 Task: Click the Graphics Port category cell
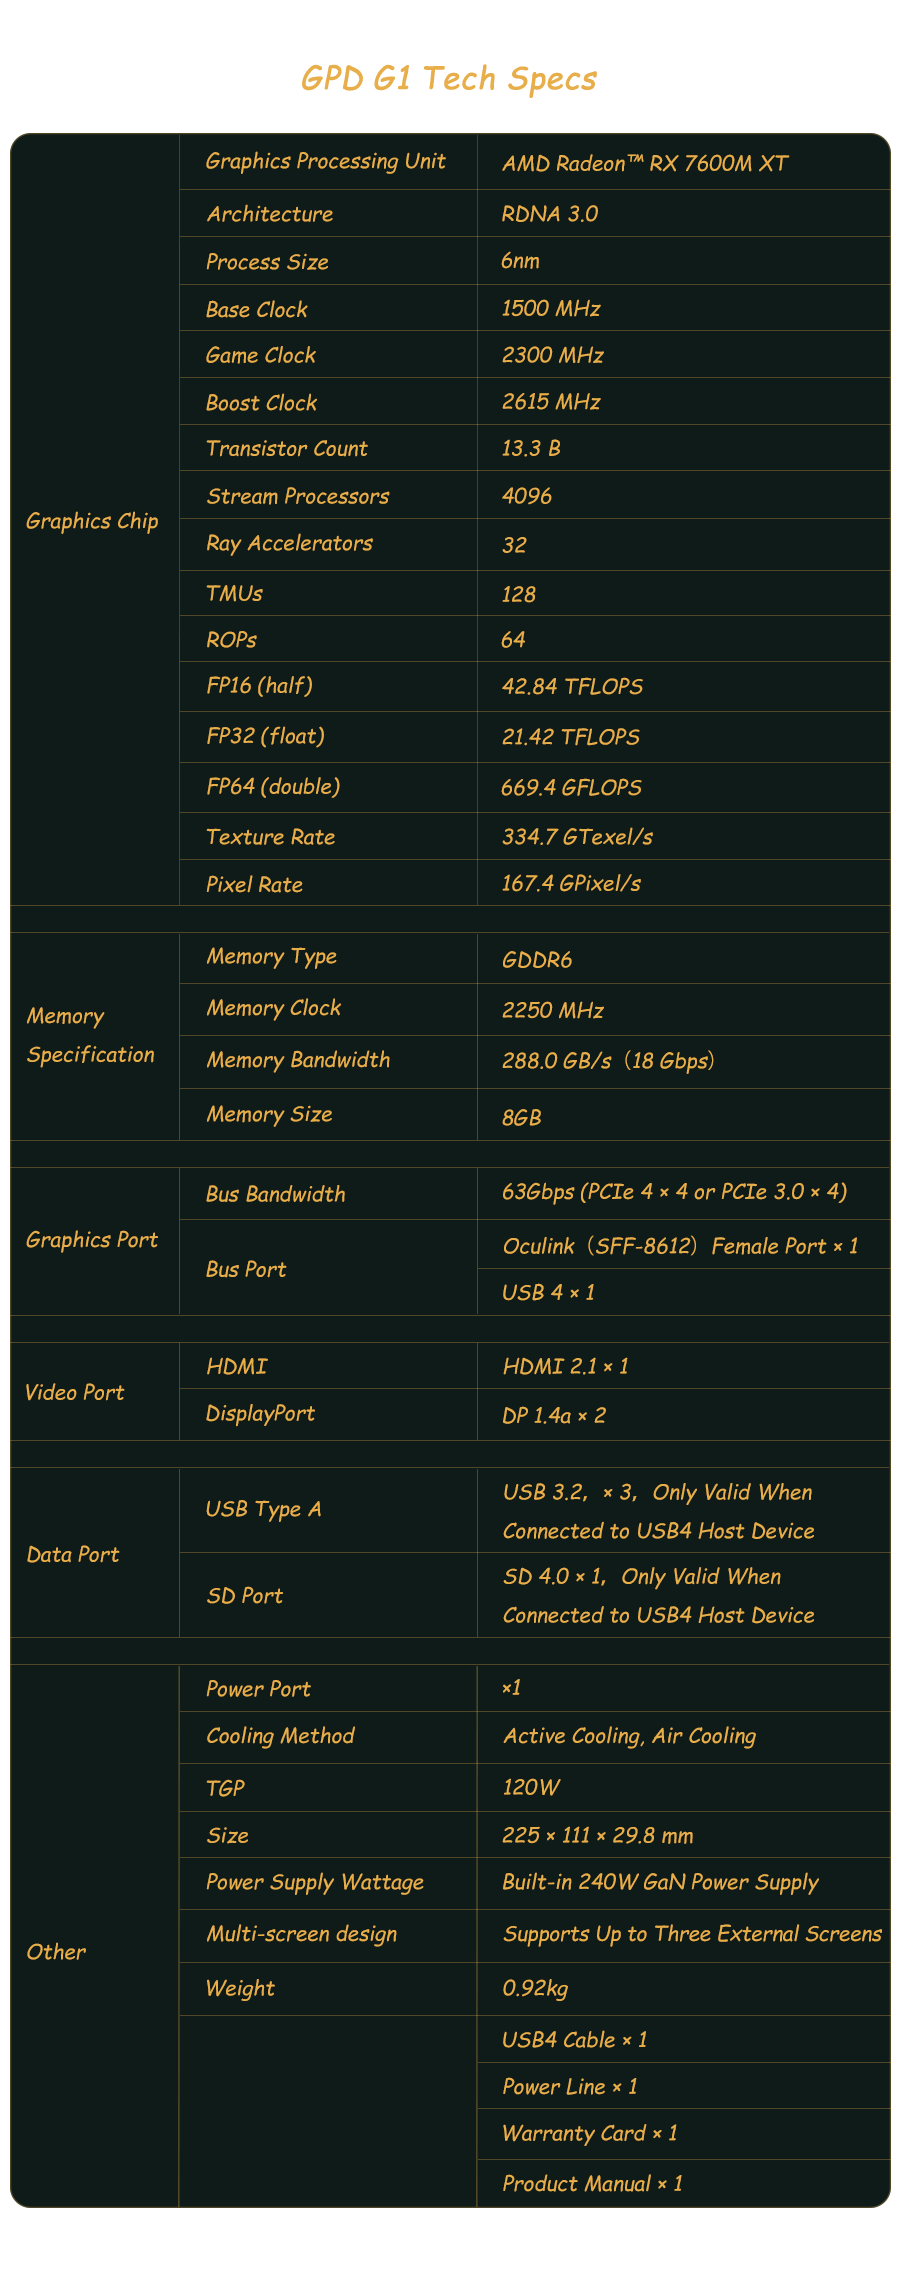95,1241
